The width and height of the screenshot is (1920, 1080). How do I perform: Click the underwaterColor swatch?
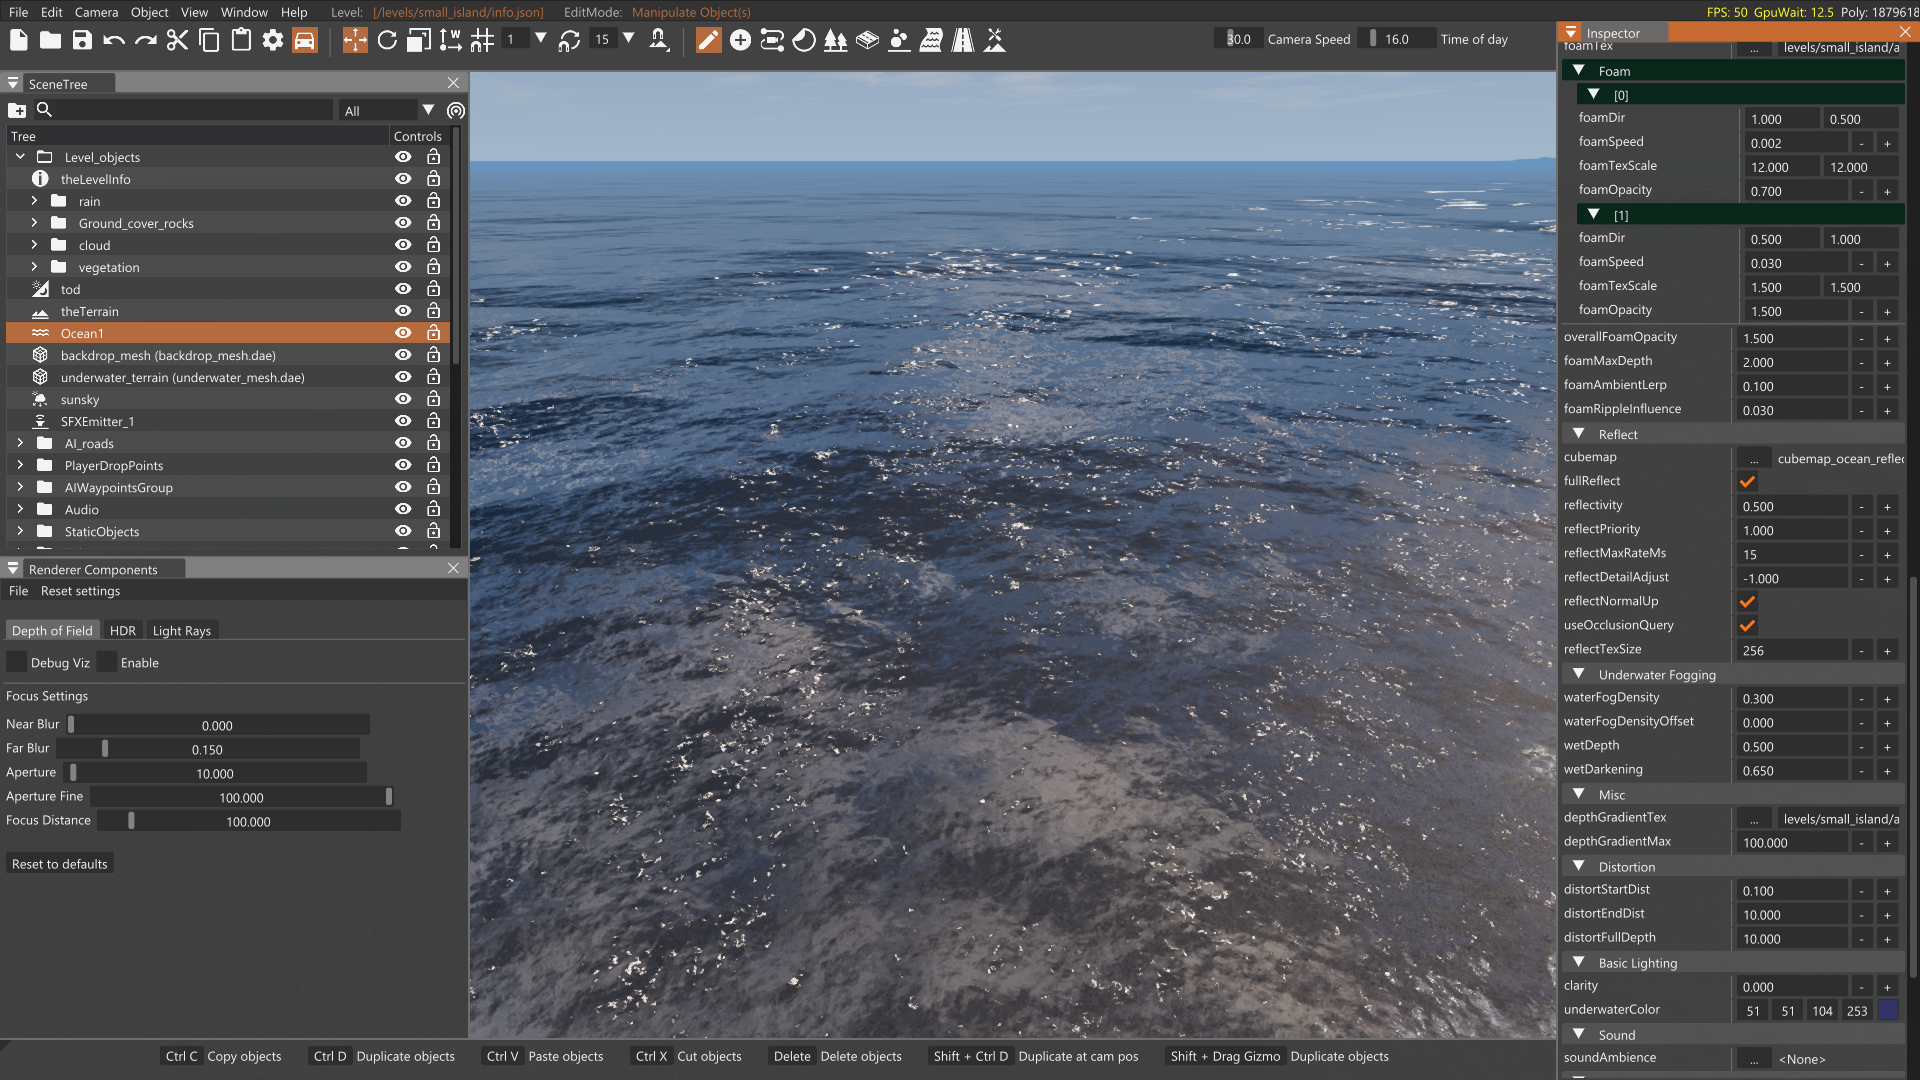(1888, 1010)
